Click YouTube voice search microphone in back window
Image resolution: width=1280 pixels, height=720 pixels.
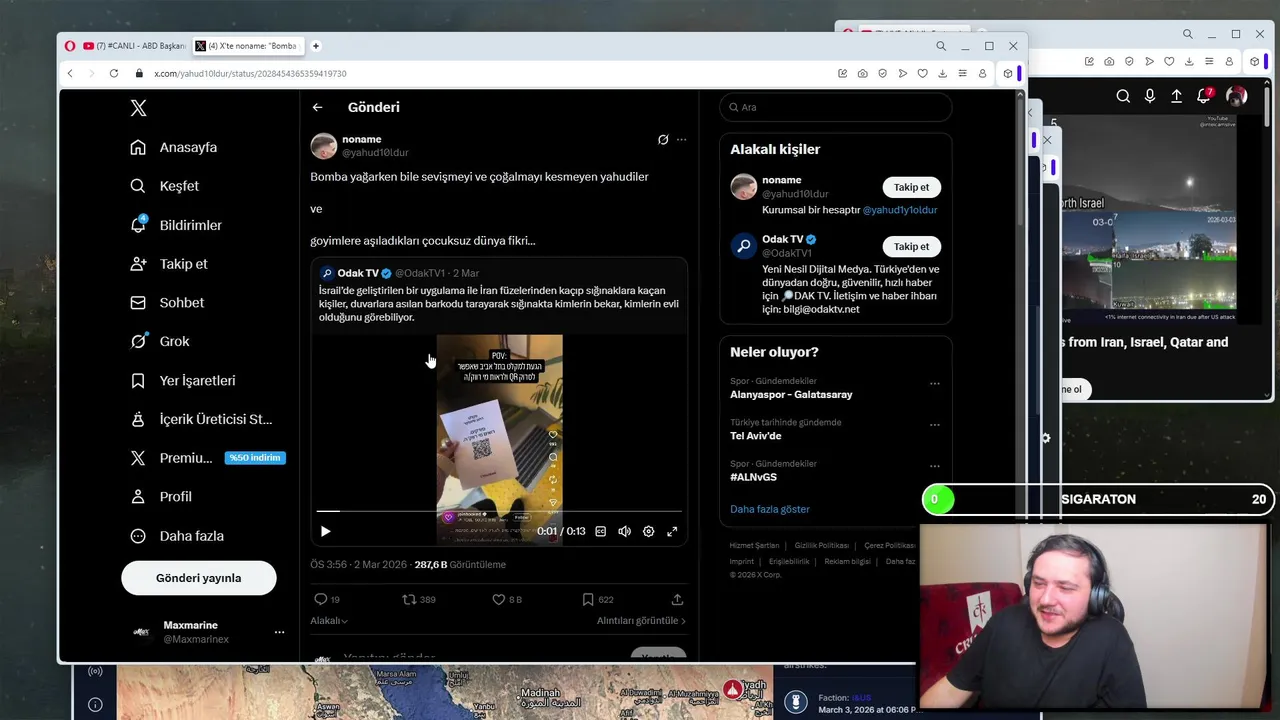coord(1150,96)
